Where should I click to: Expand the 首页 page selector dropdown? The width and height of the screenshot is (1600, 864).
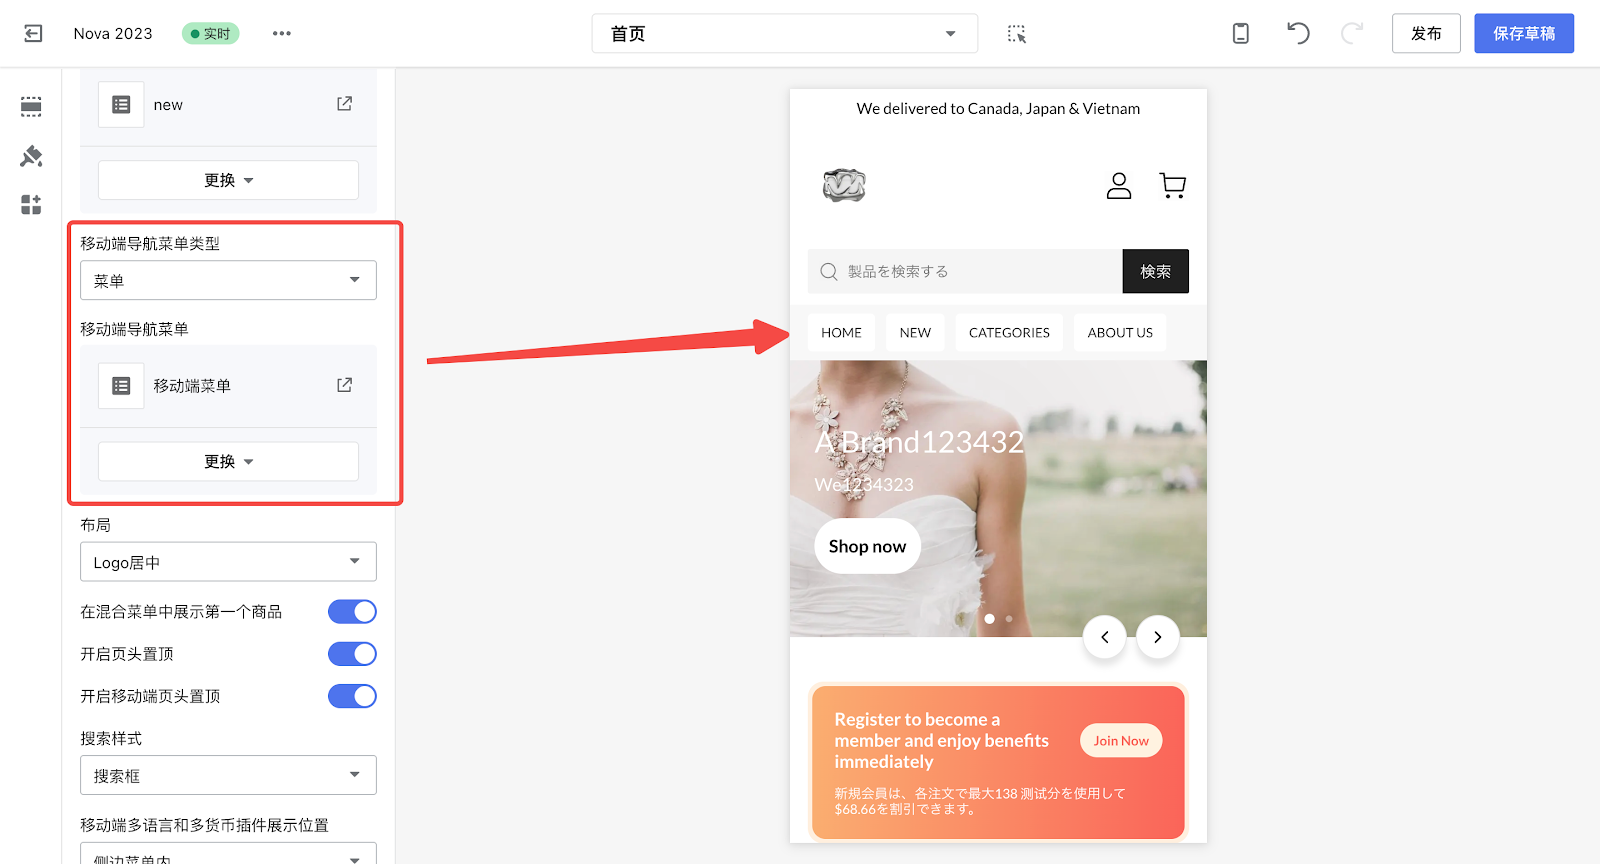pyautogui.click(x=784, y=34)
